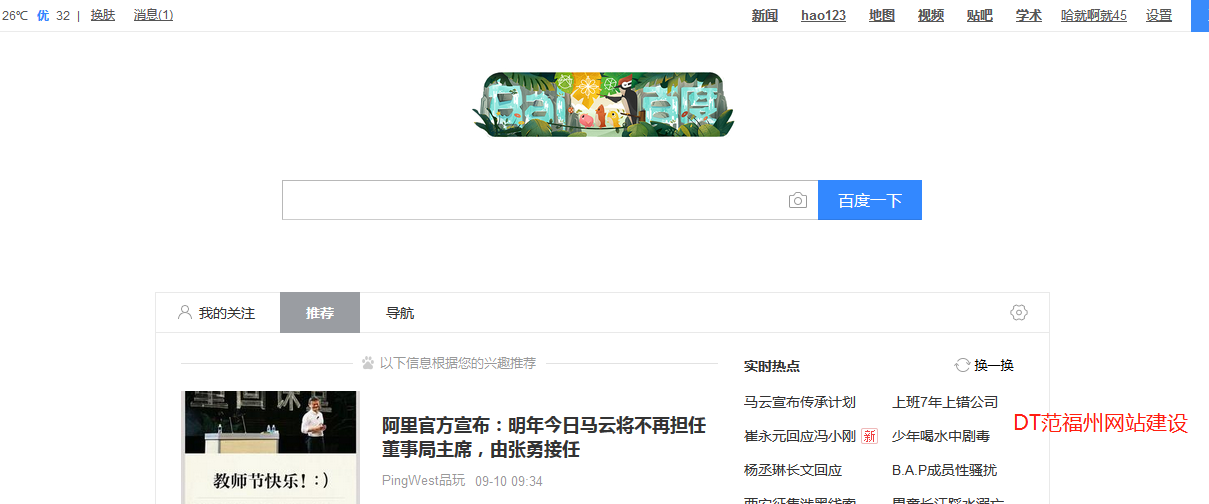
Task: Open 地图 in the top navigation
Action: 882,15
